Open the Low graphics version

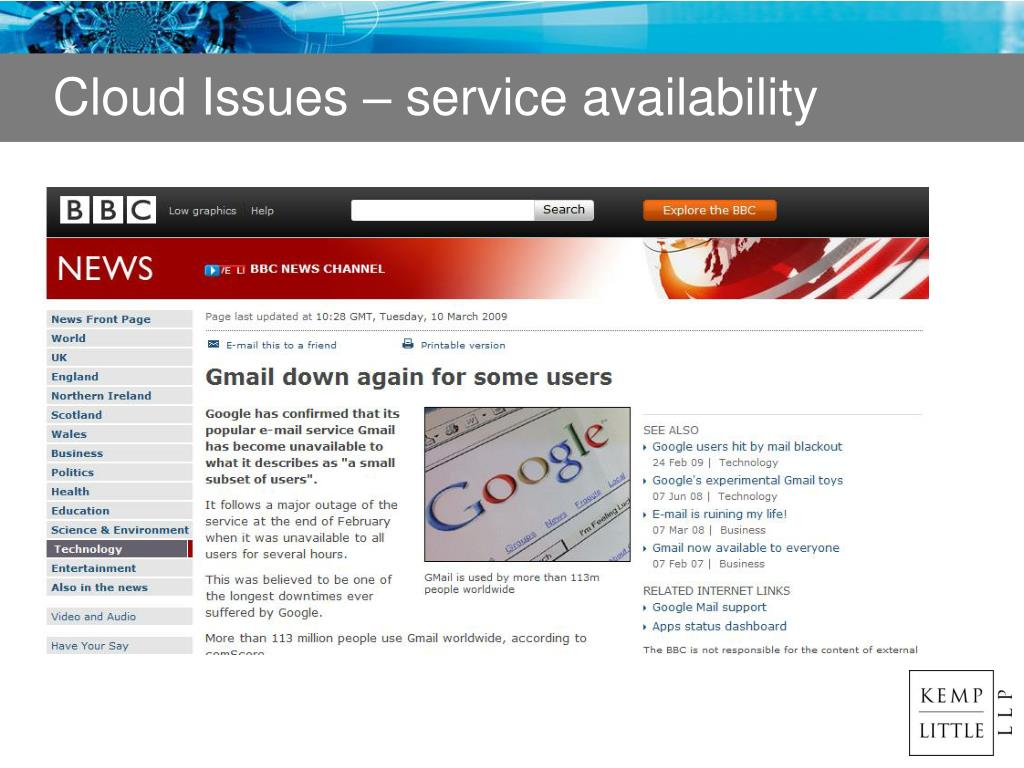[202, 211]
